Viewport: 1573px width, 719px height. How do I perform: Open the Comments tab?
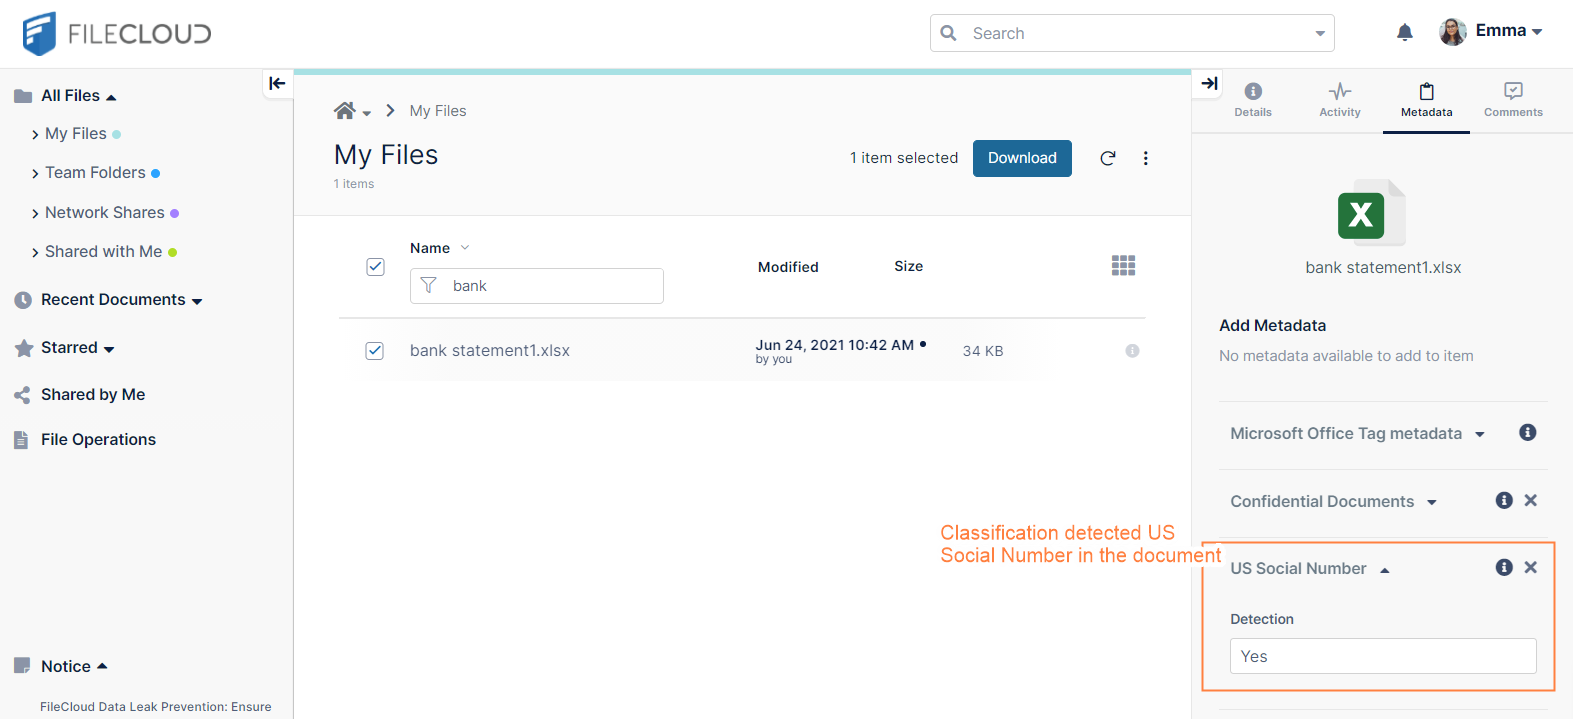1512,99
